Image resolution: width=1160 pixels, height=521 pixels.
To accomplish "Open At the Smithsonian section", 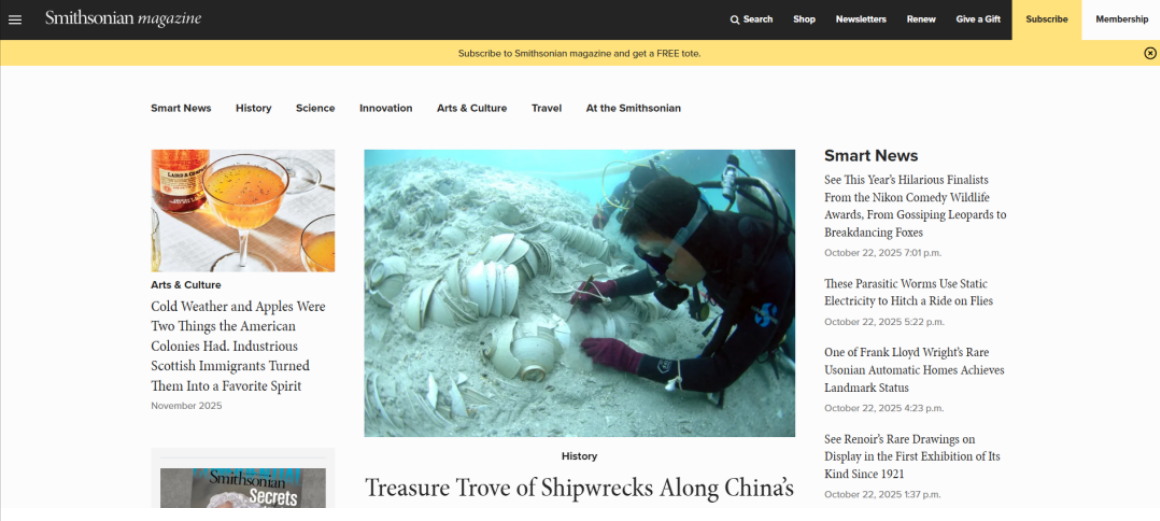I will [x=633, y=108].
